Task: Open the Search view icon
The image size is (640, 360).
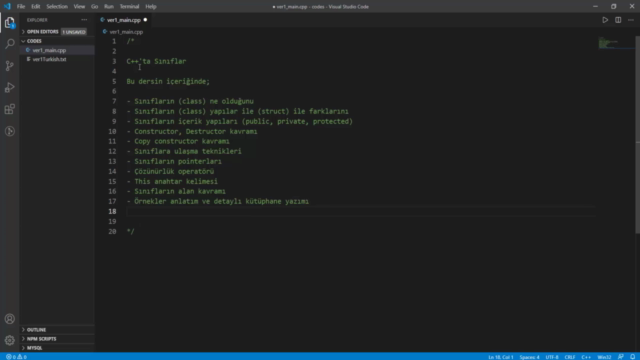Action: point(10,44)
